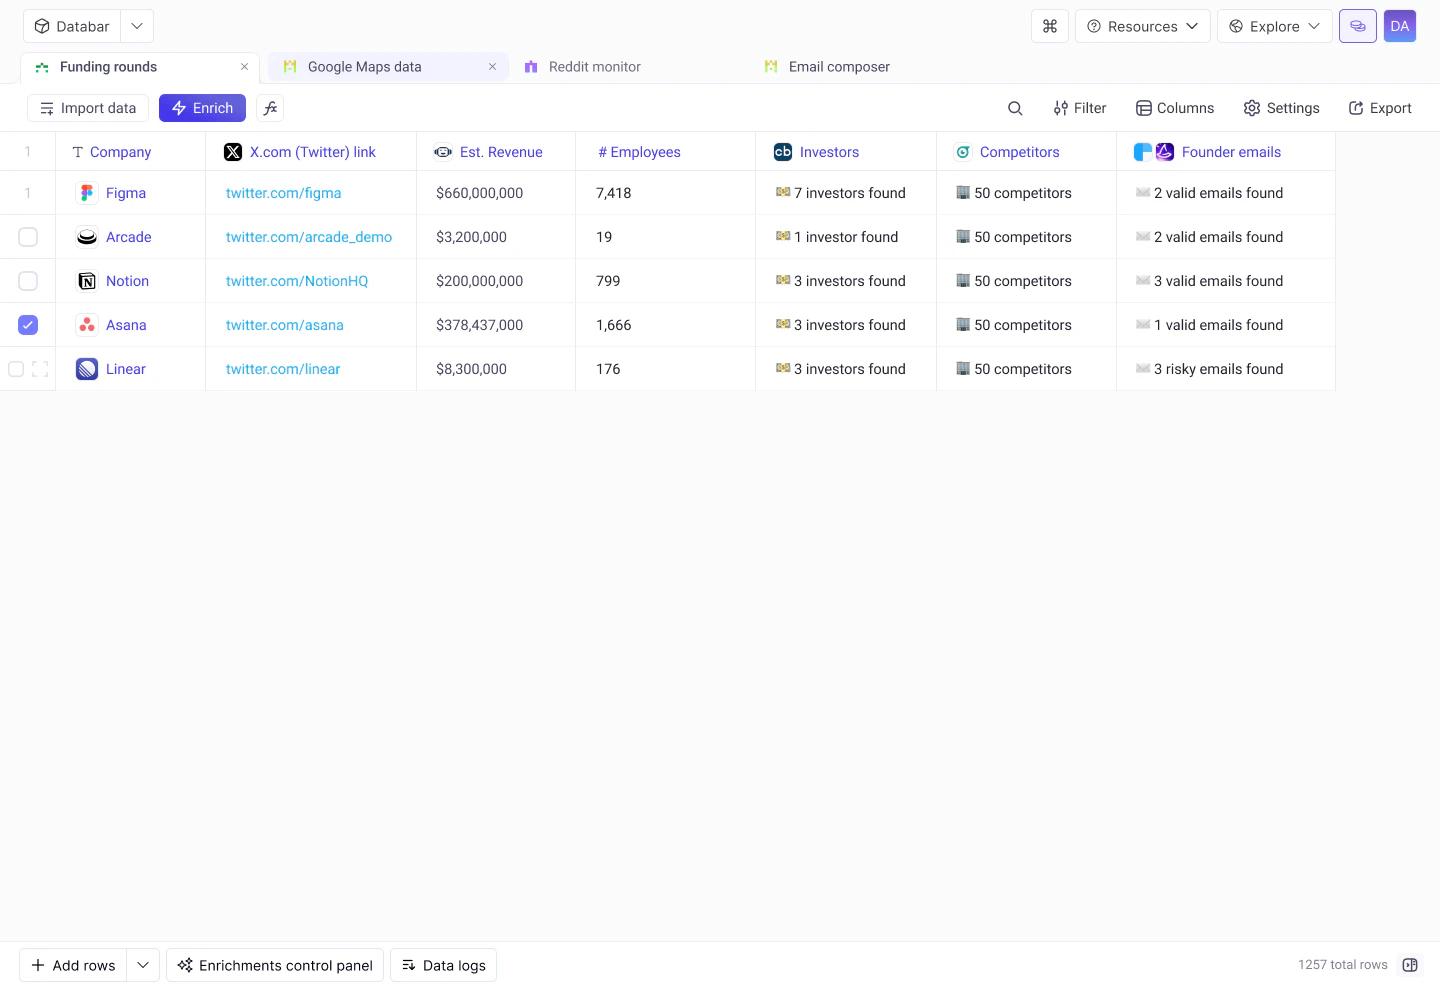Click the Est. Revenue column header icon
The image size is (1440, 989).
coord(443,152)
